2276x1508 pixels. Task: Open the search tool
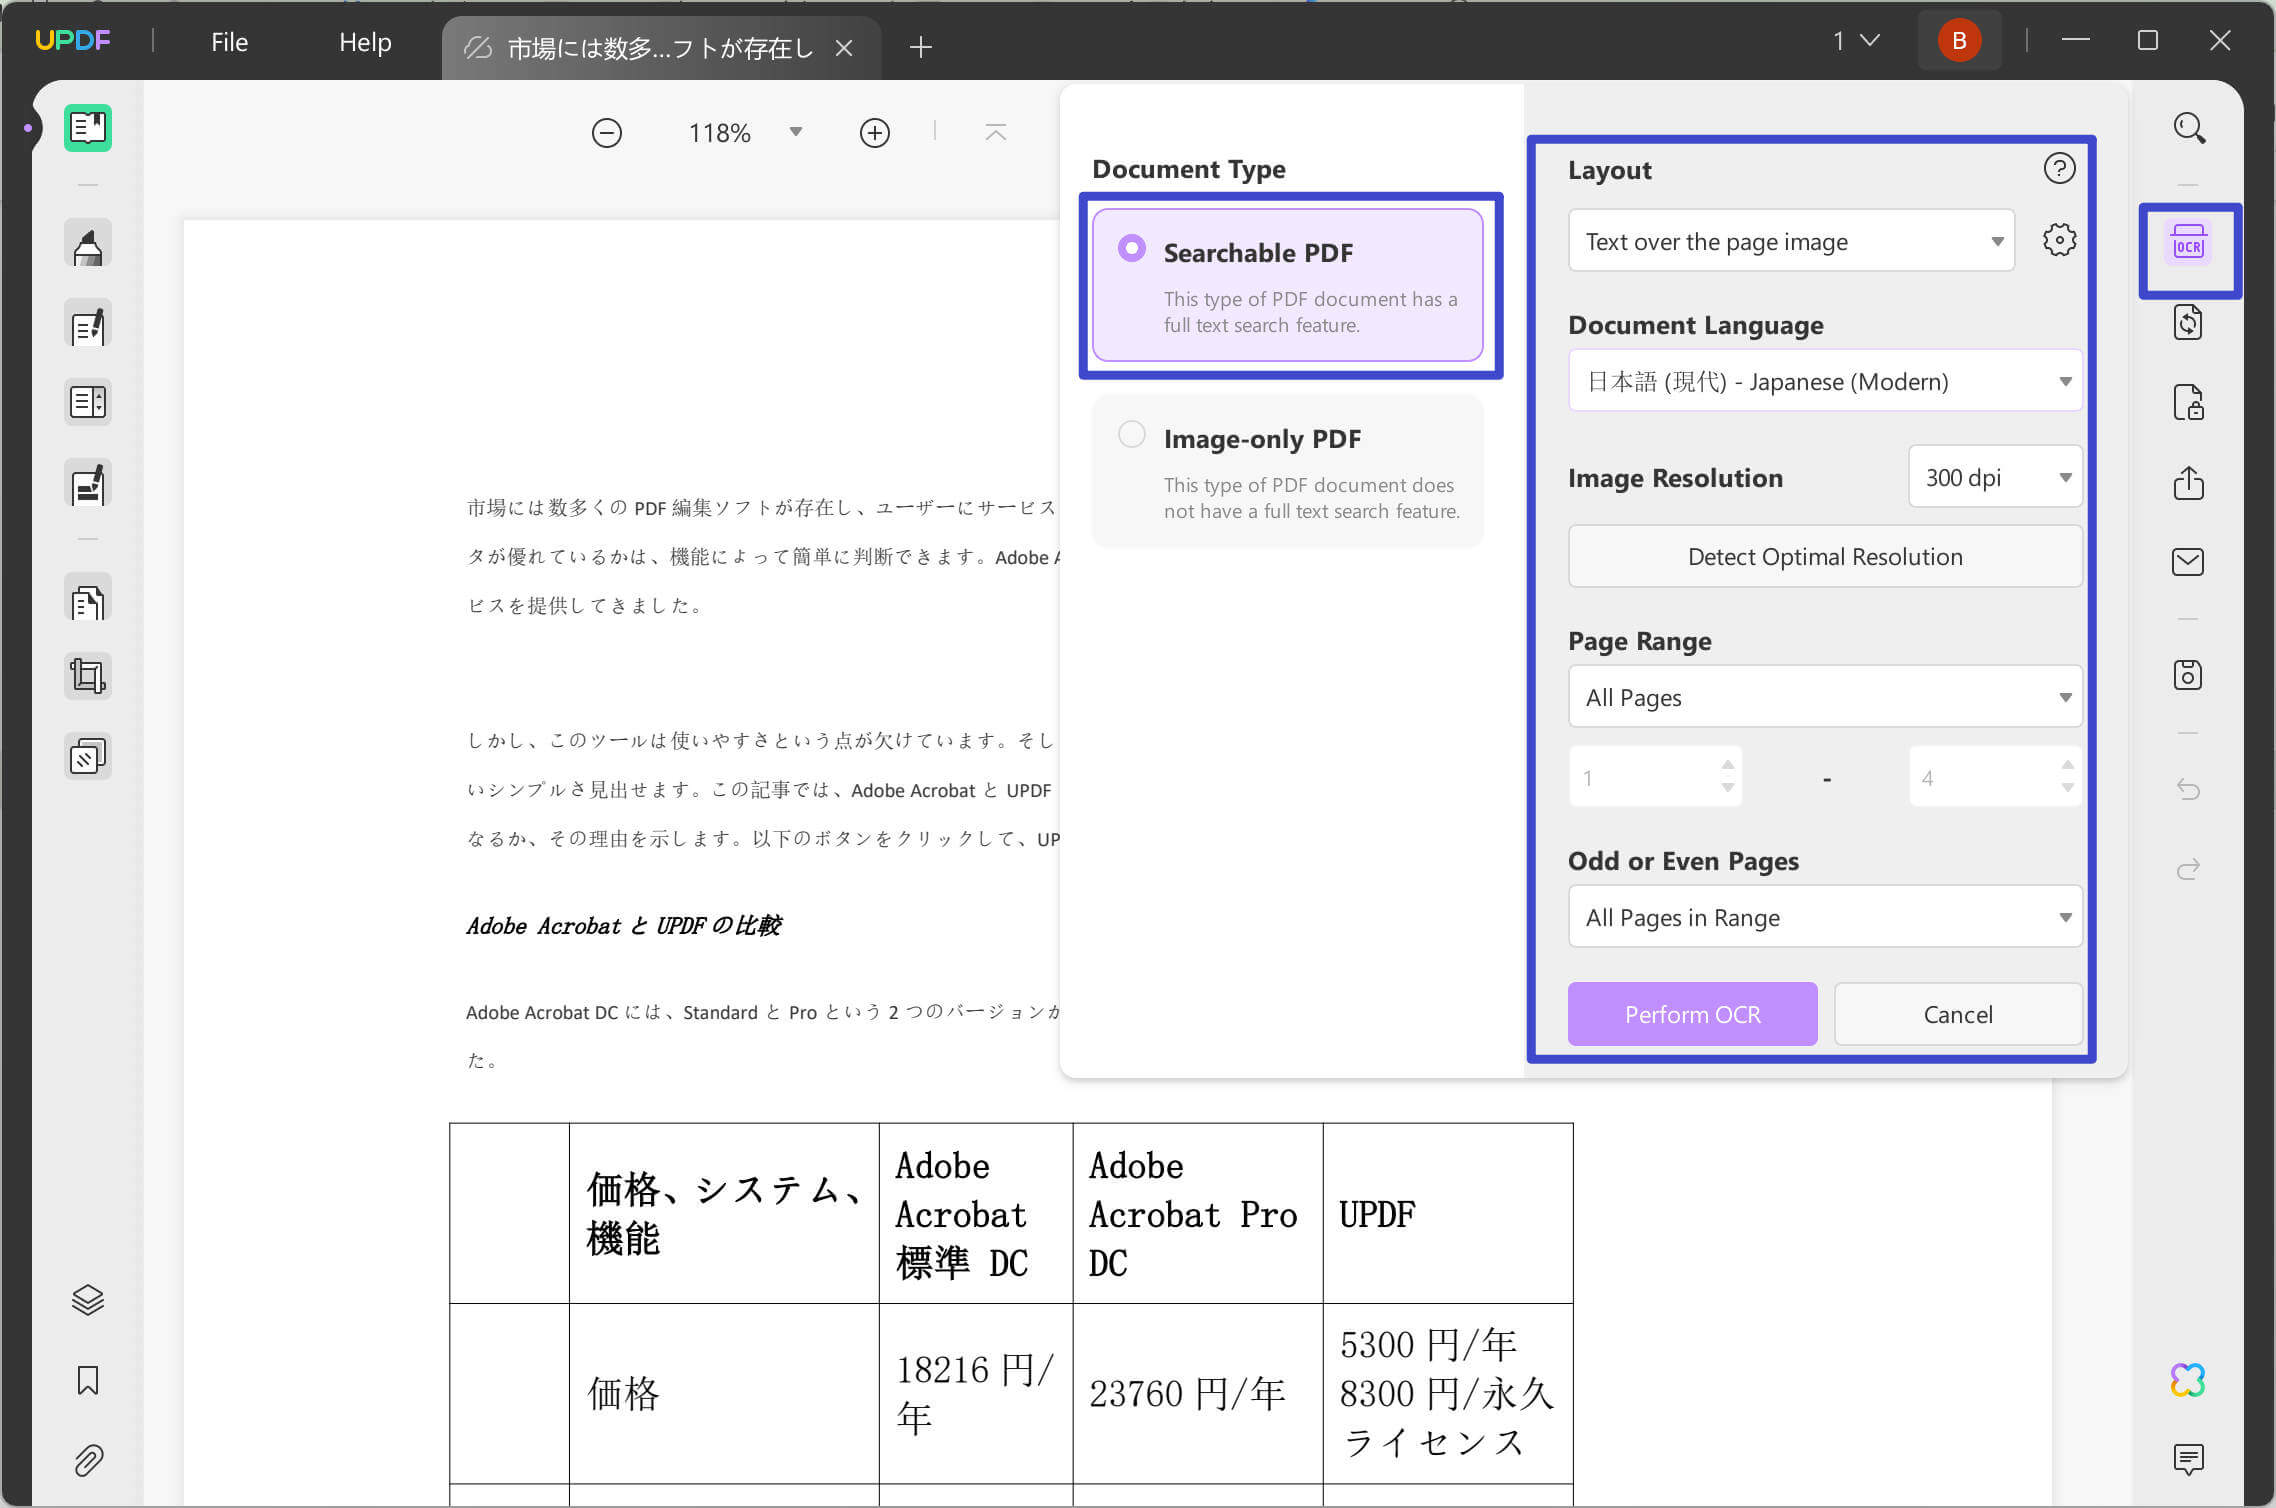(x=2189, y=128)
